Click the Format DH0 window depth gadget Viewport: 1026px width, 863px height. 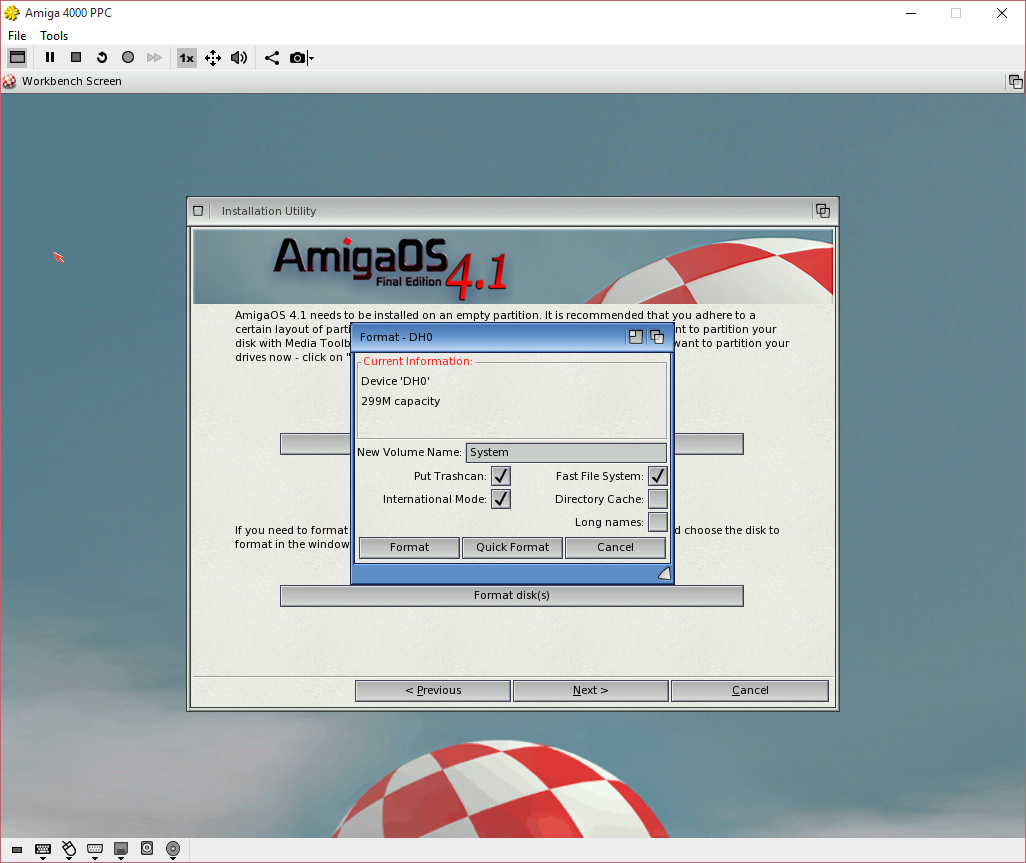(657, 337)
